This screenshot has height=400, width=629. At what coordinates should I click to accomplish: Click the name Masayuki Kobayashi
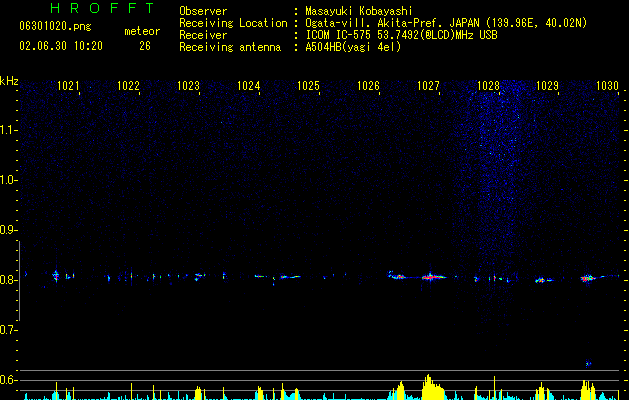tap(359, 11)
